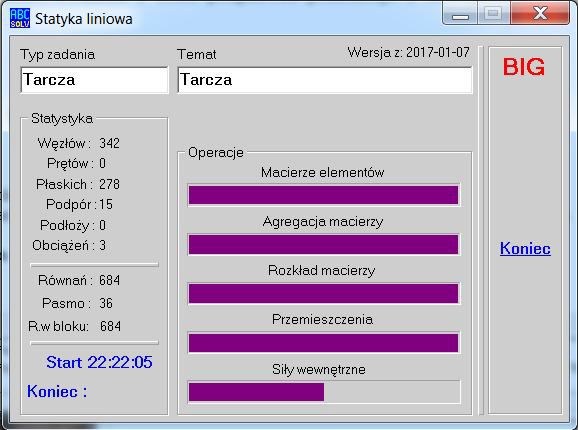
Task: Click the ABC SOLV application icon
Action: tap(20, 18)
